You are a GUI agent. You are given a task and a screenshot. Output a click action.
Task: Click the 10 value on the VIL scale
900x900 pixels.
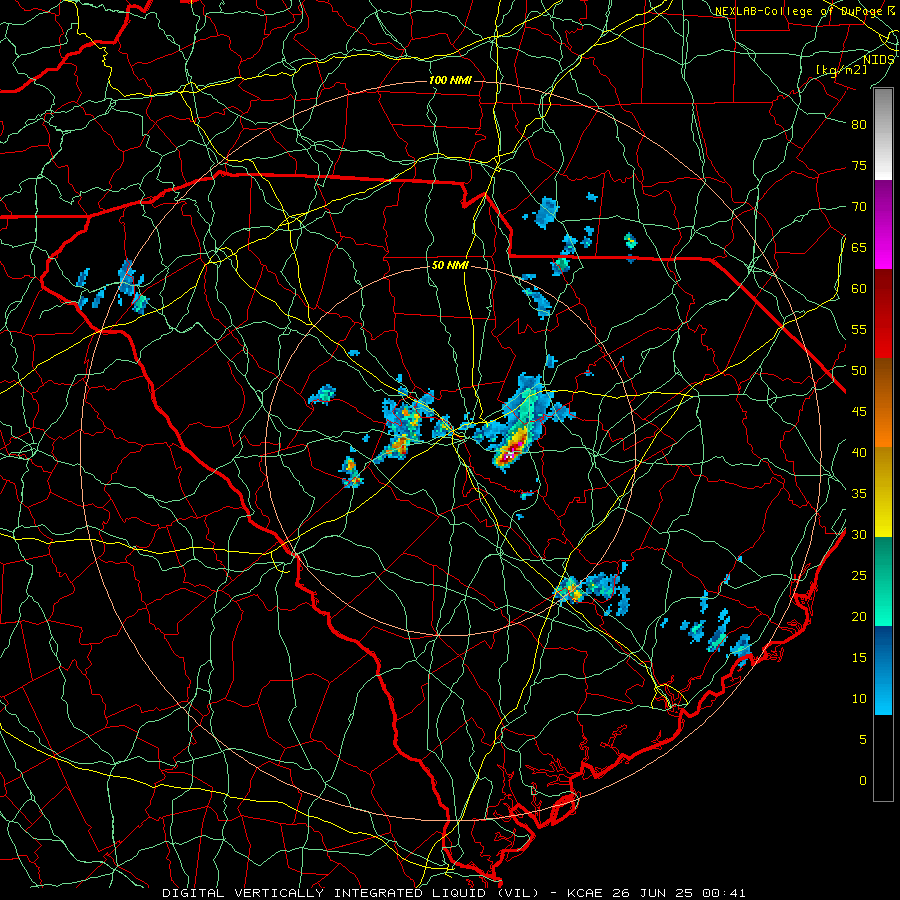[x=859, y=699]
